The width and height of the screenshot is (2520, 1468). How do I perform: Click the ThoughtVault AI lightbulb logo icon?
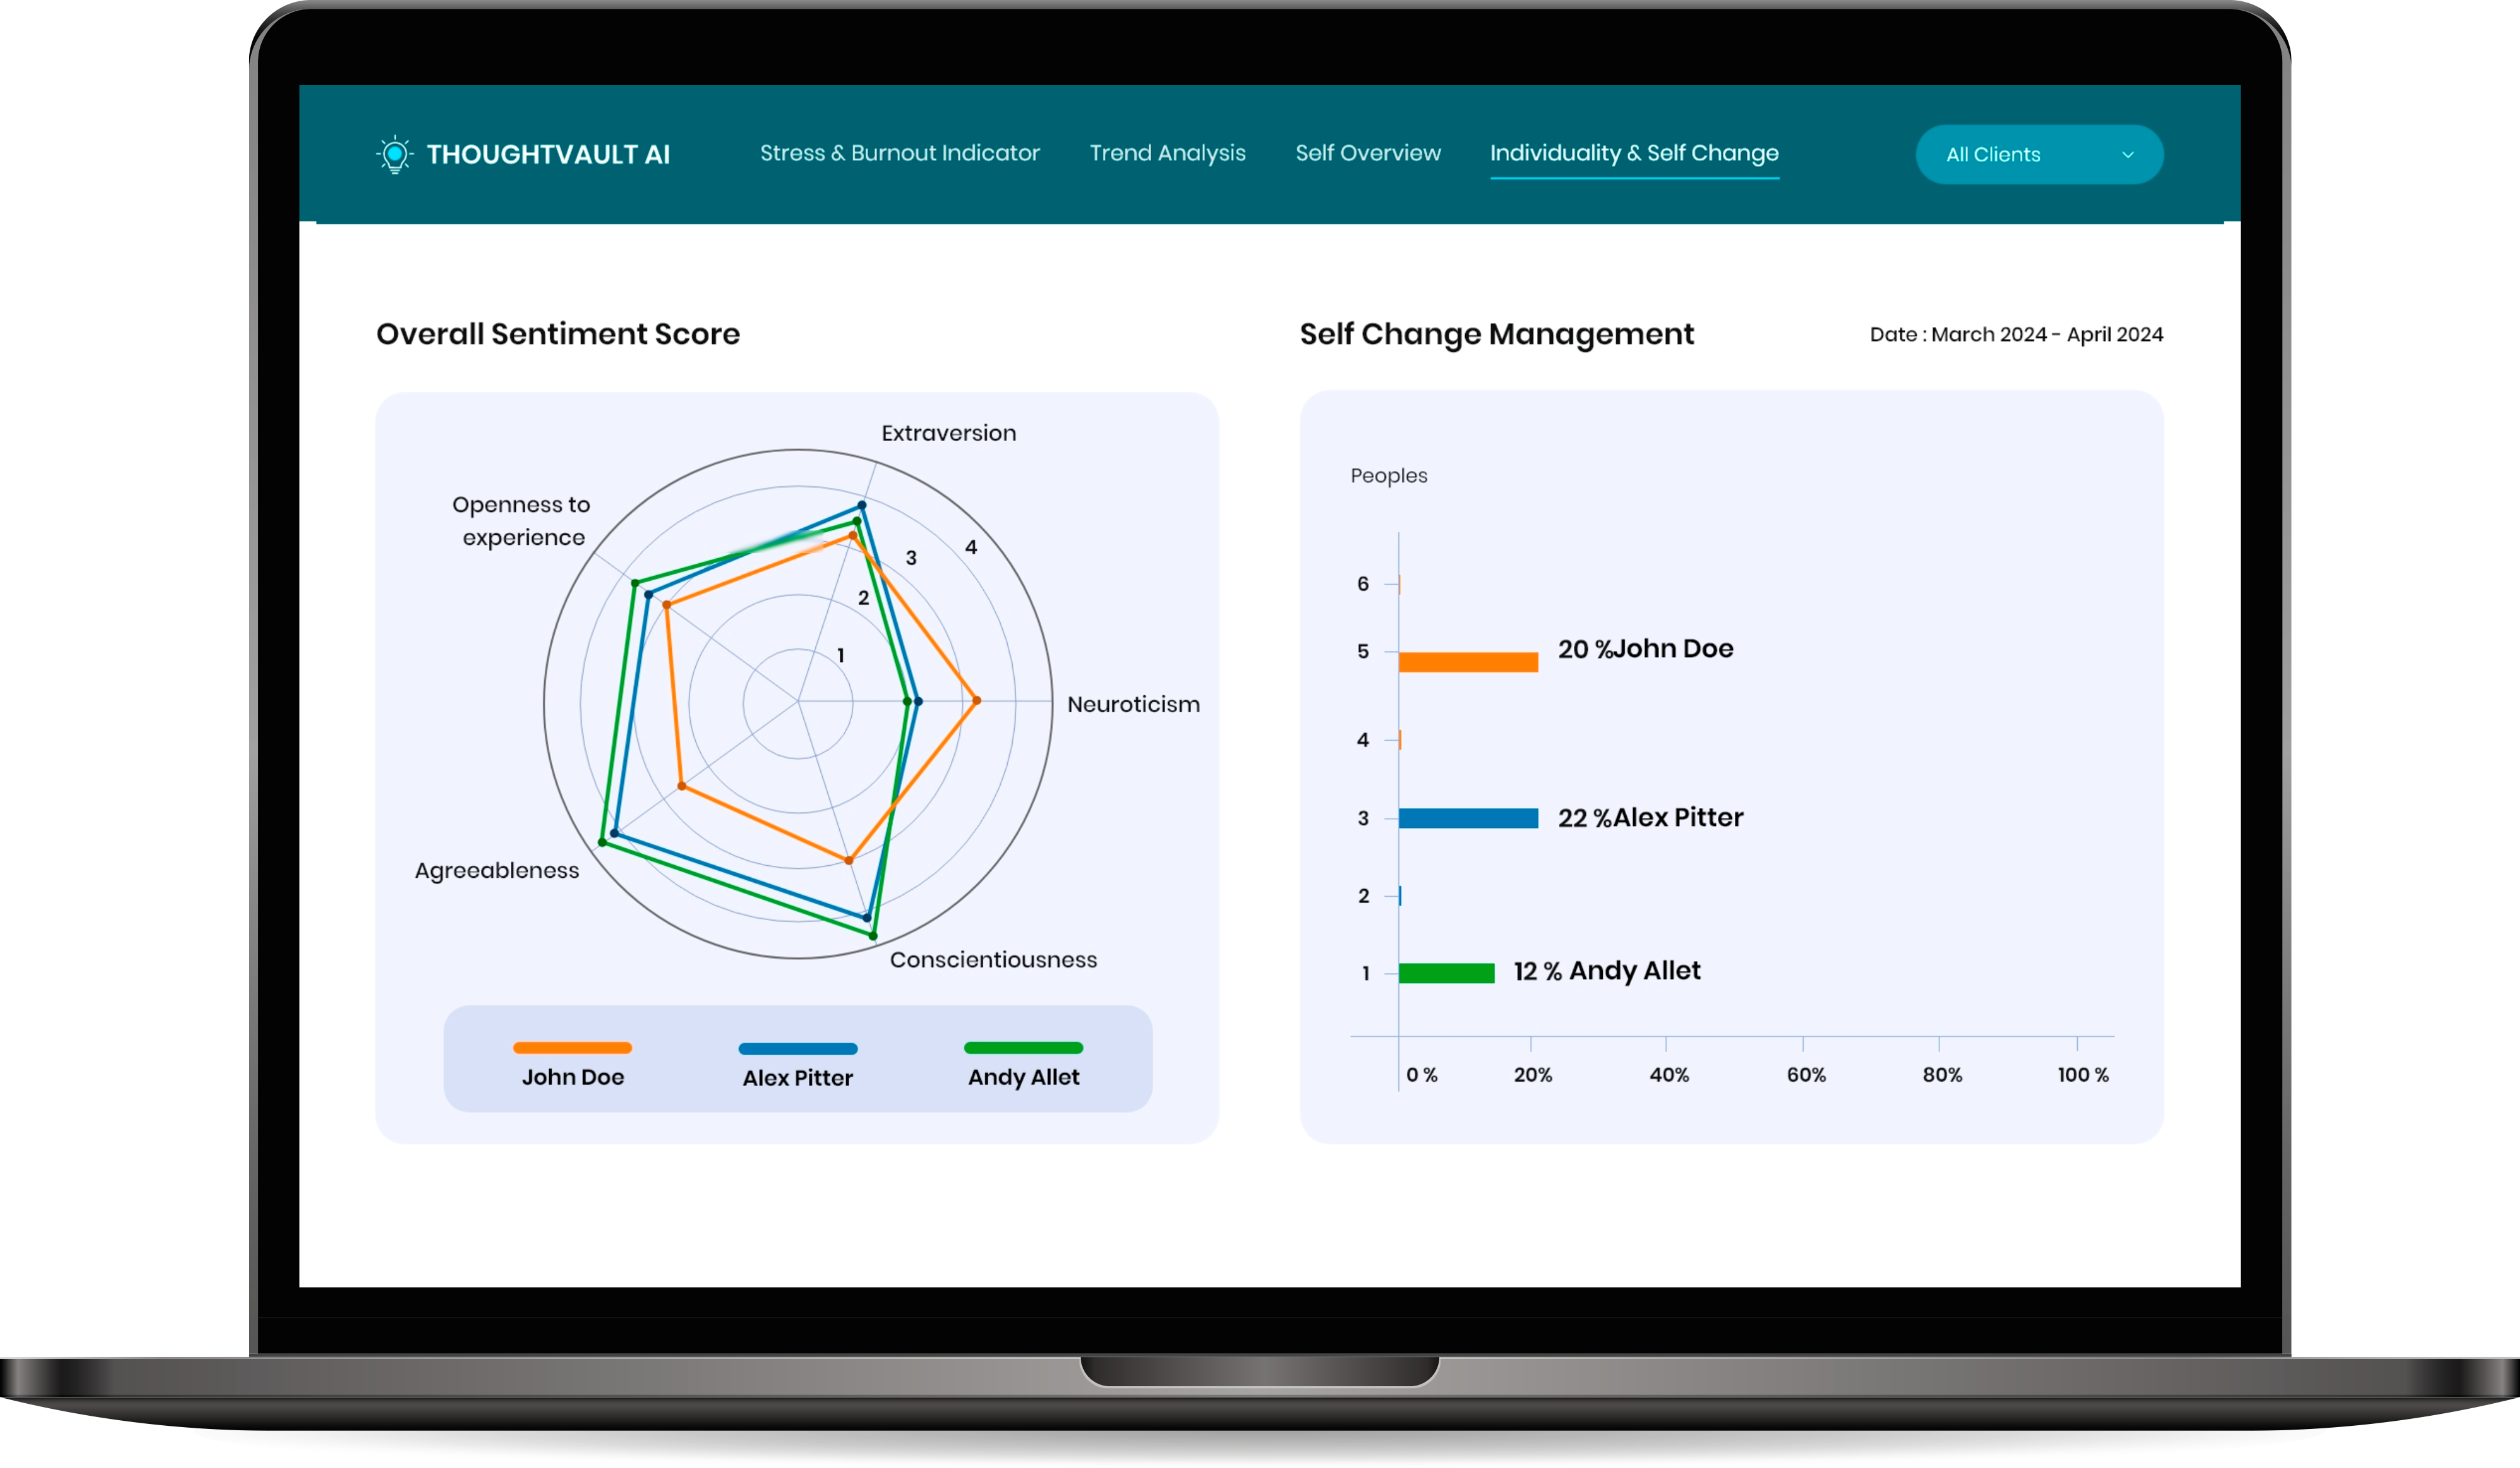click(x=395, y=155)
